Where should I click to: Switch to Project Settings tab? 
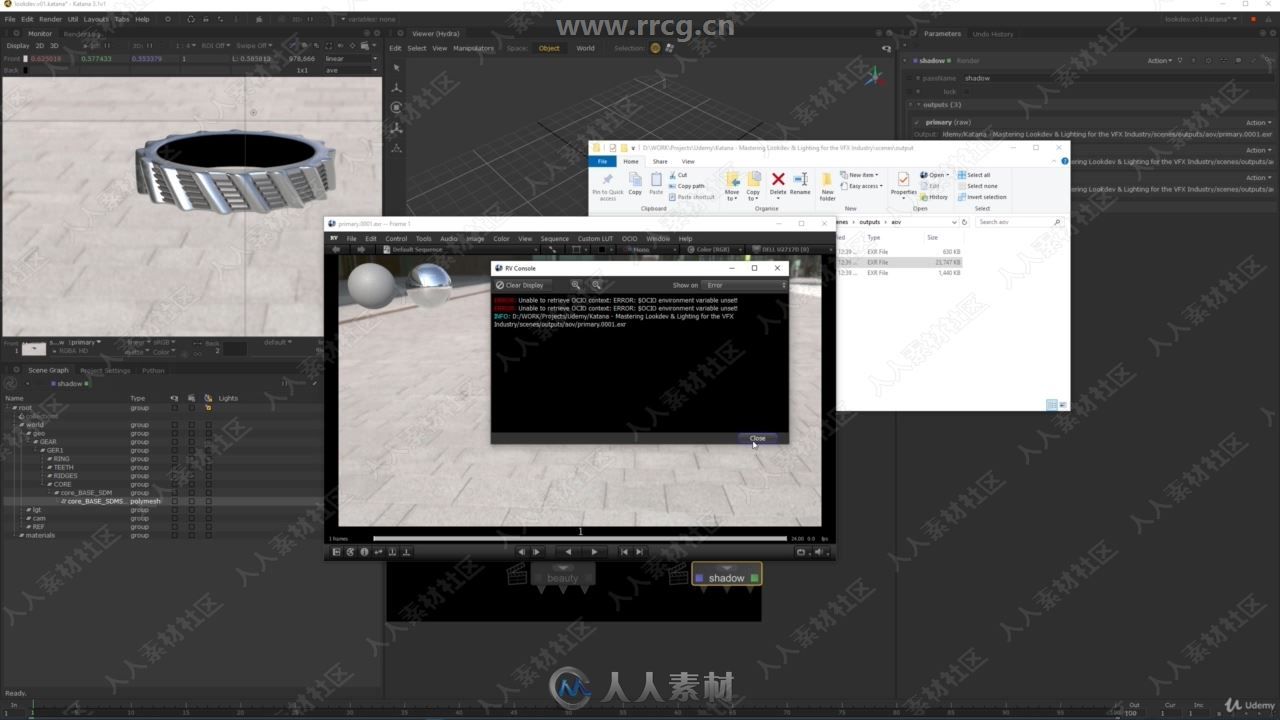click(x=105, y=370)
